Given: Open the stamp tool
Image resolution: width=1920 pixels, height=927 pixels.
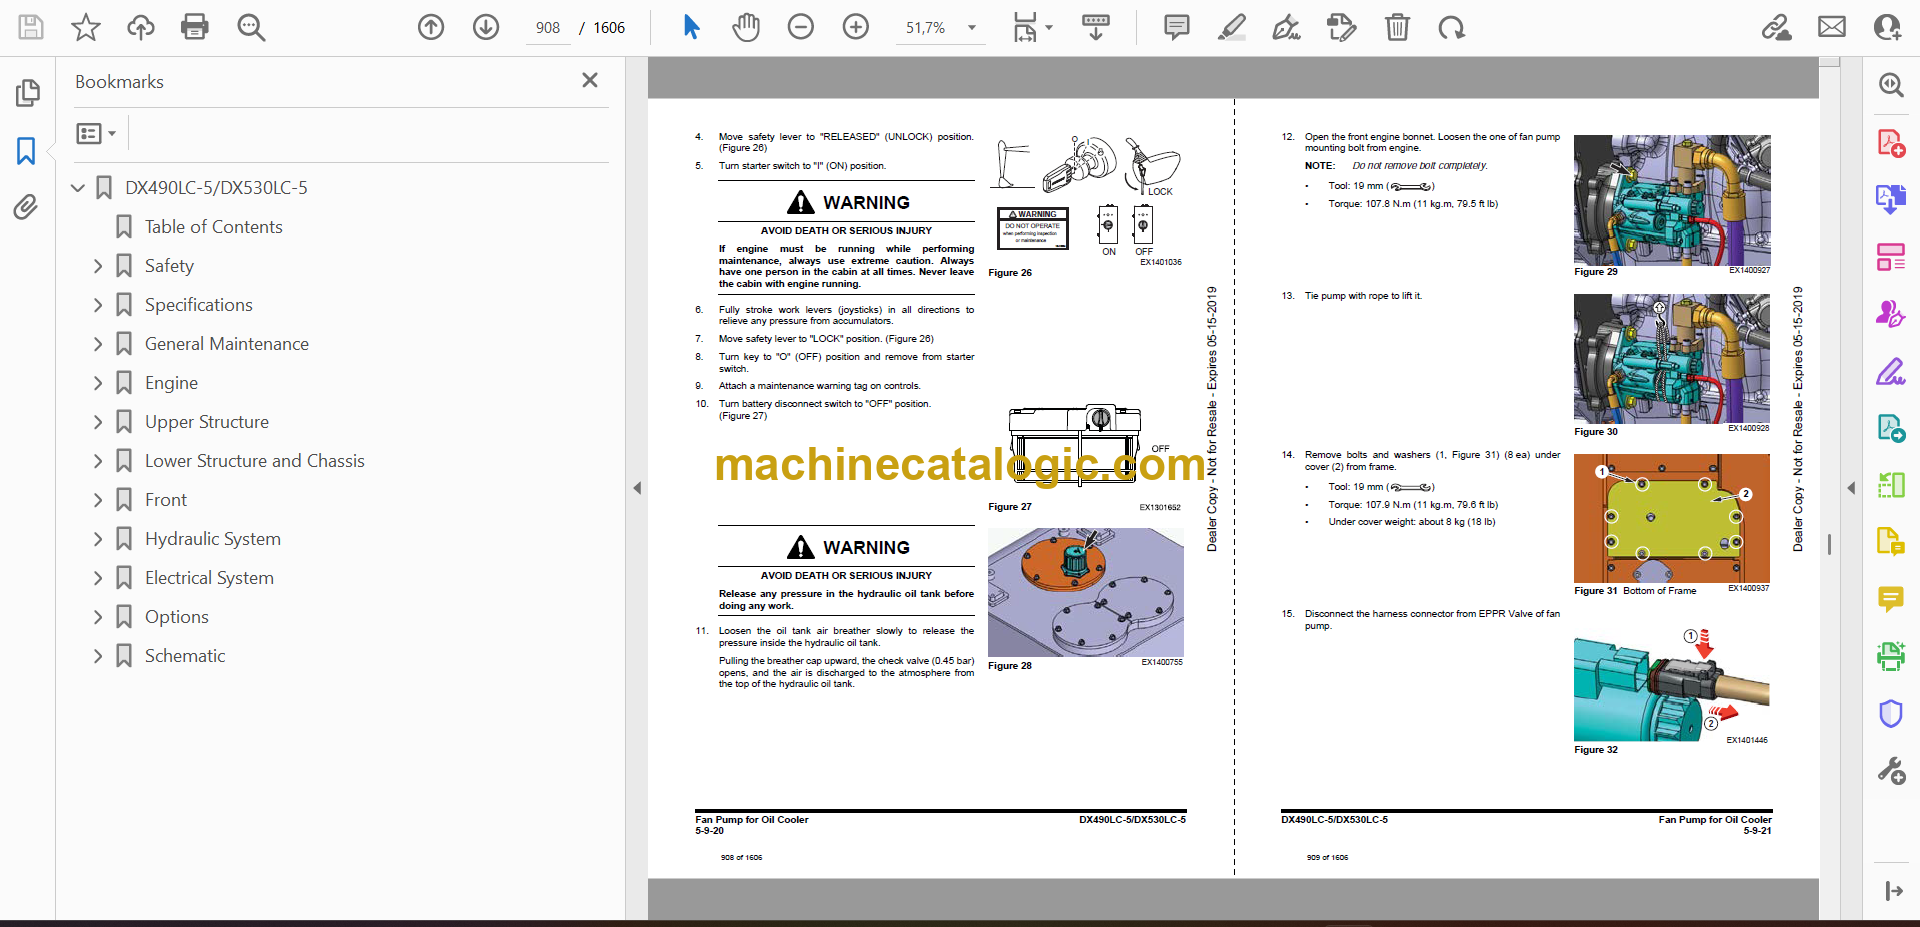Looking at the screenshot, I should (x=1341, y=27).
